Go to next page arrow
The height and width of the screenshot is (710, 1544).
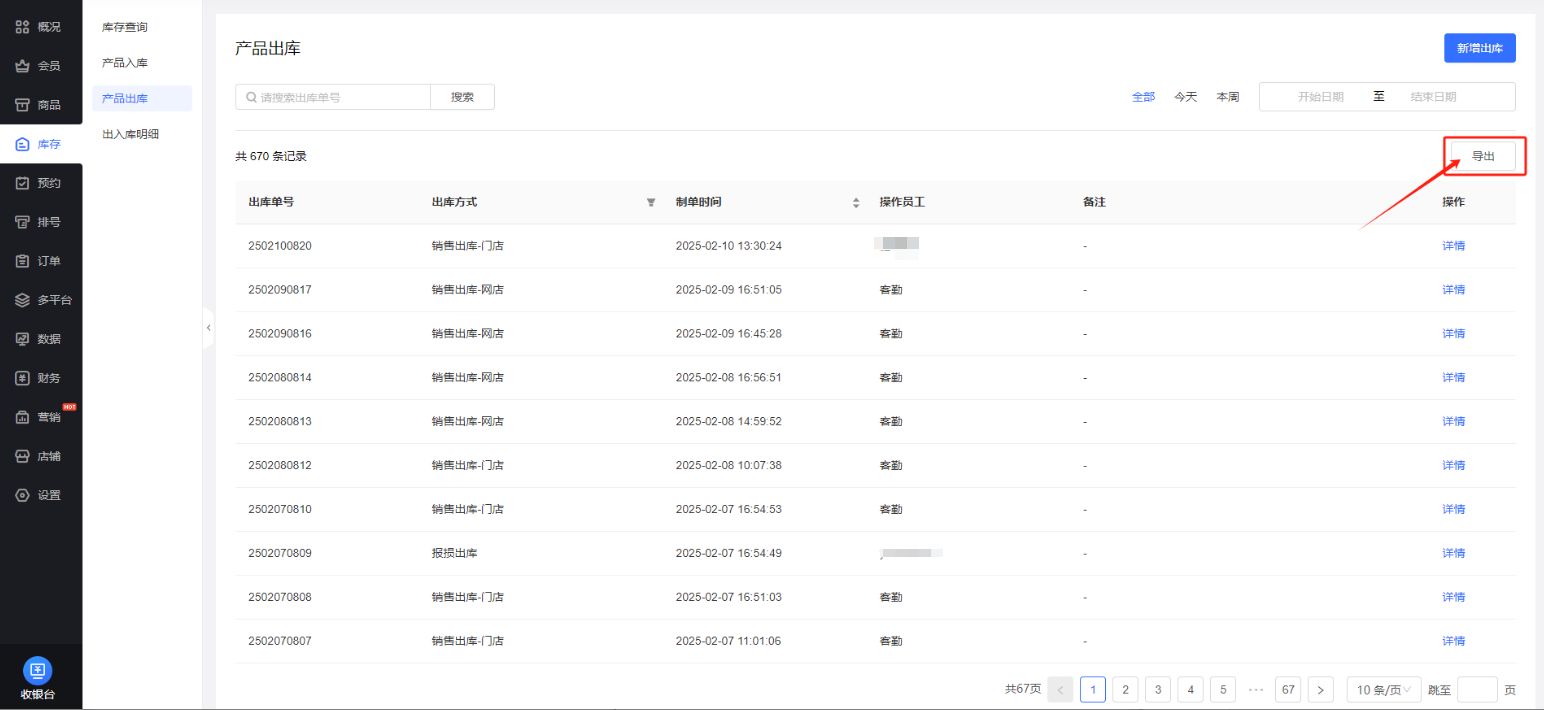[1320, 689]
